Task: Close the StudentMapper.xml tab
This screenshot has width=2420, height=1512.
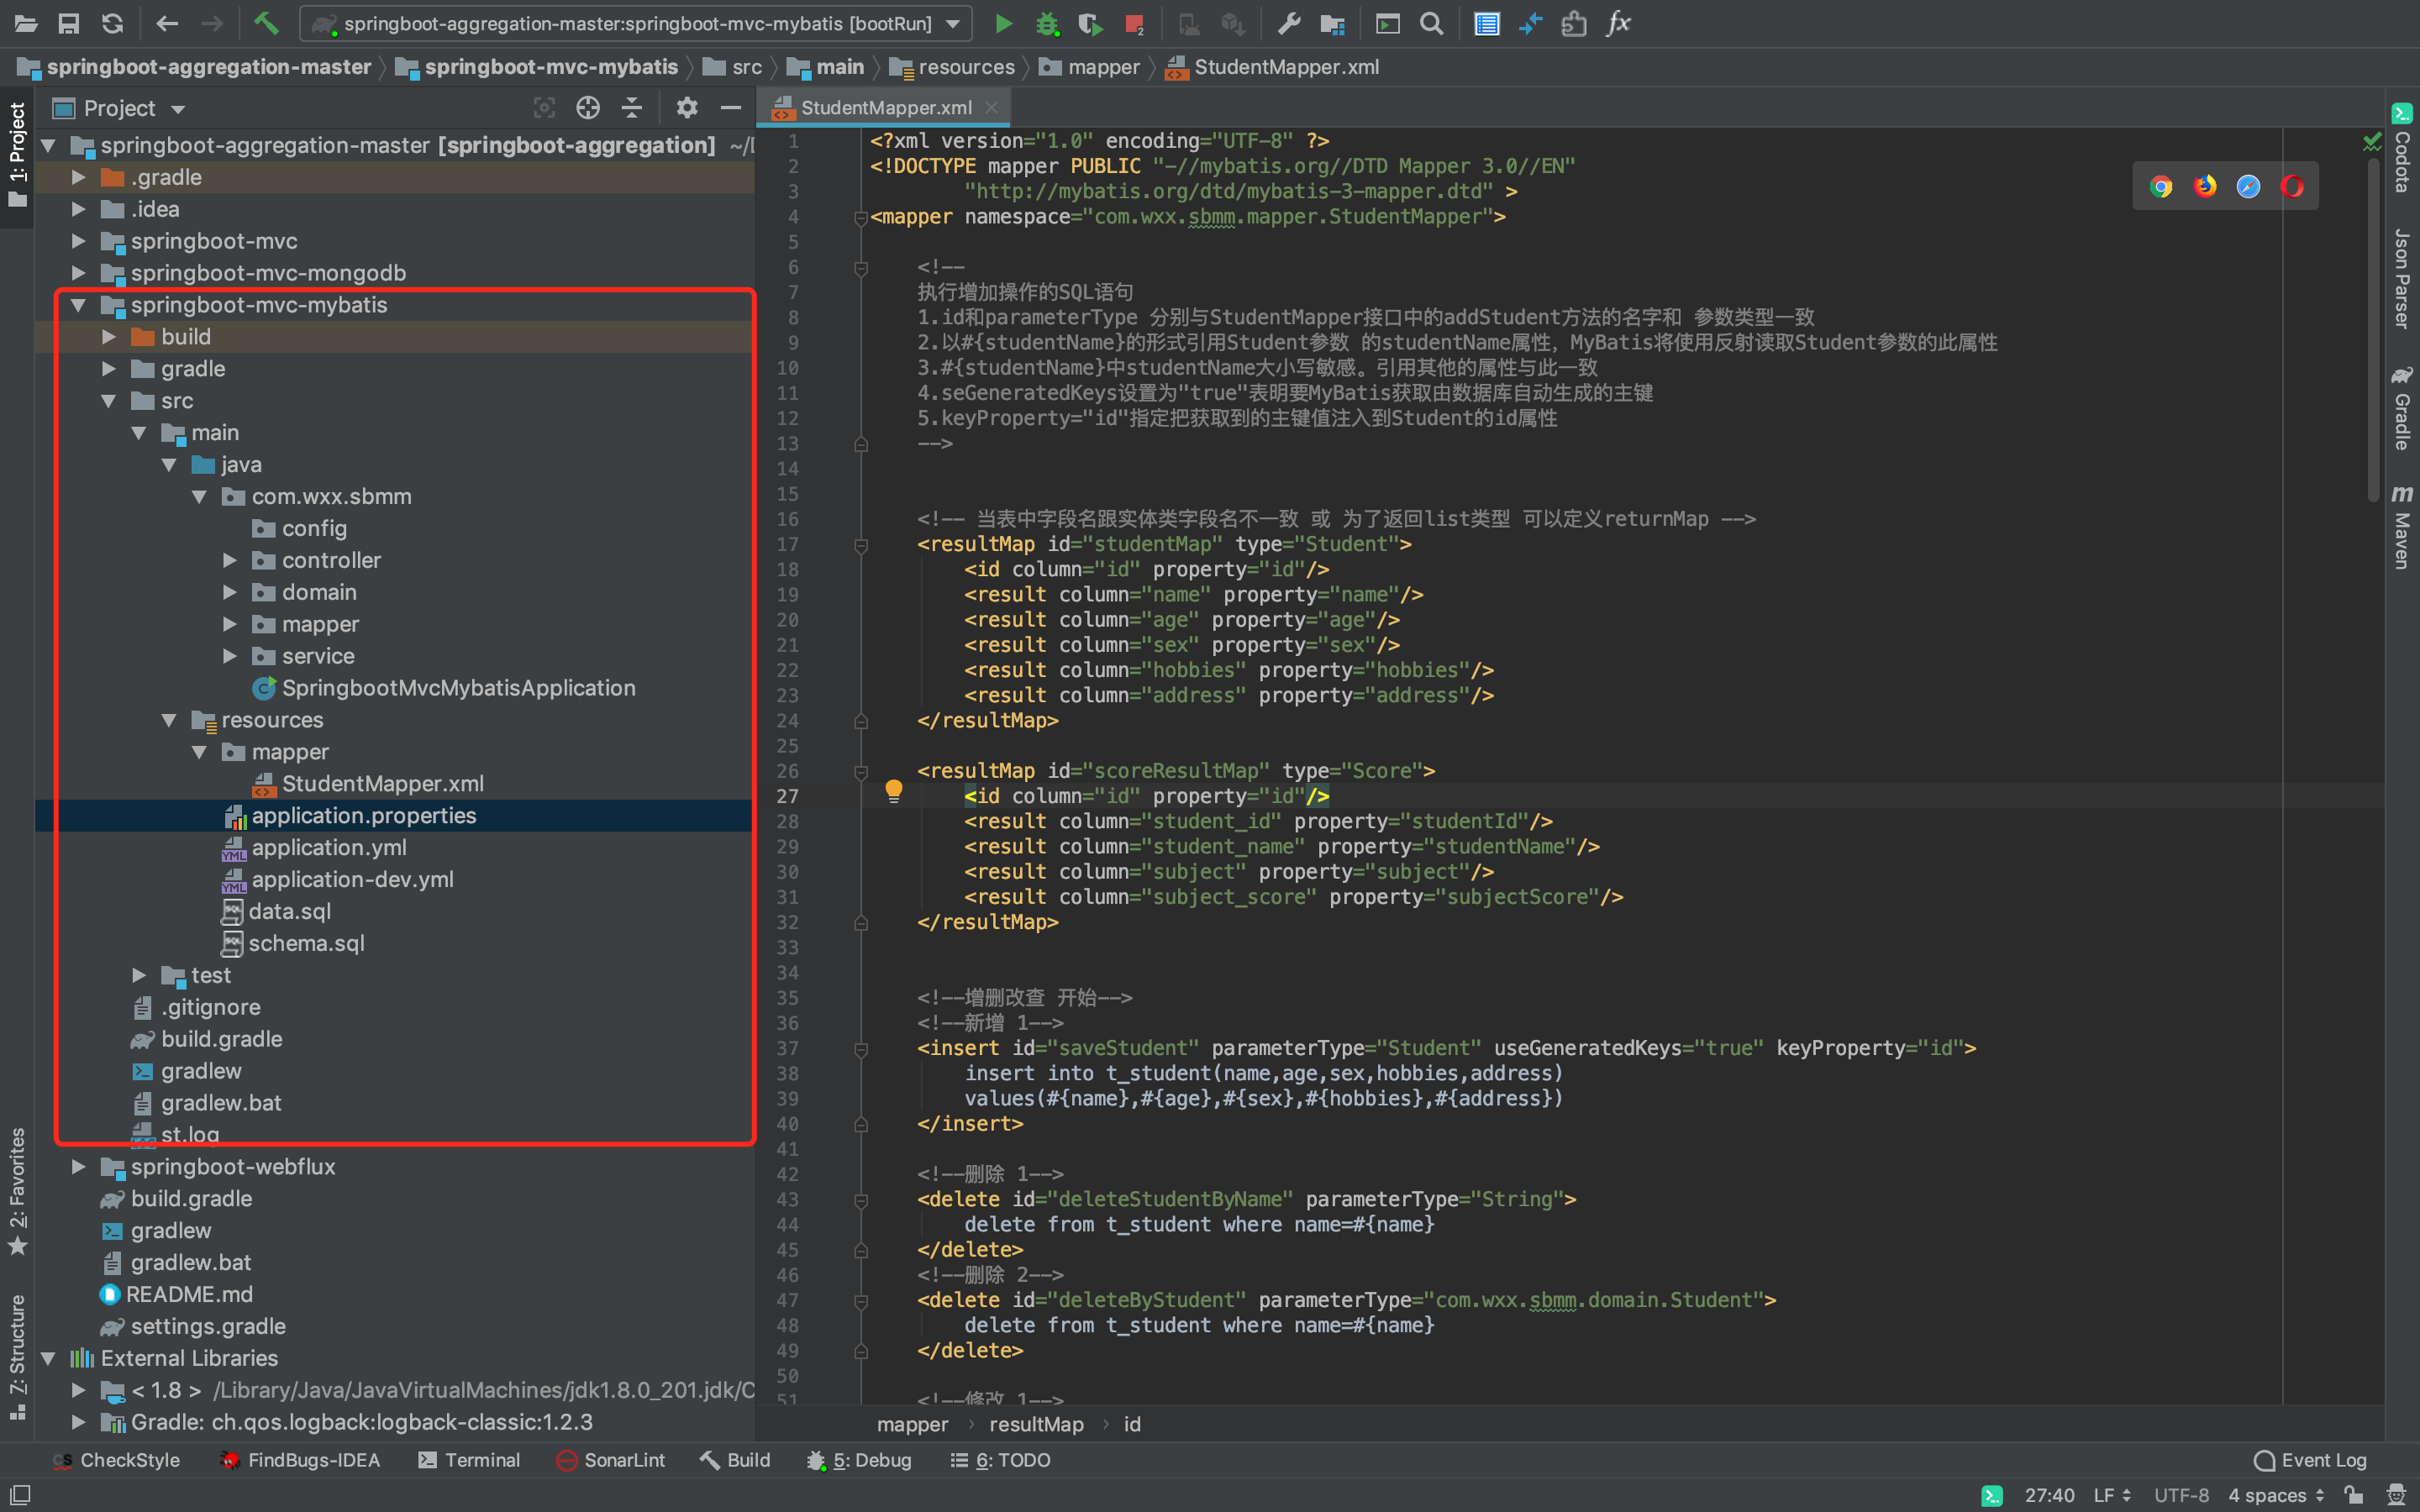Action: (991, 107)
